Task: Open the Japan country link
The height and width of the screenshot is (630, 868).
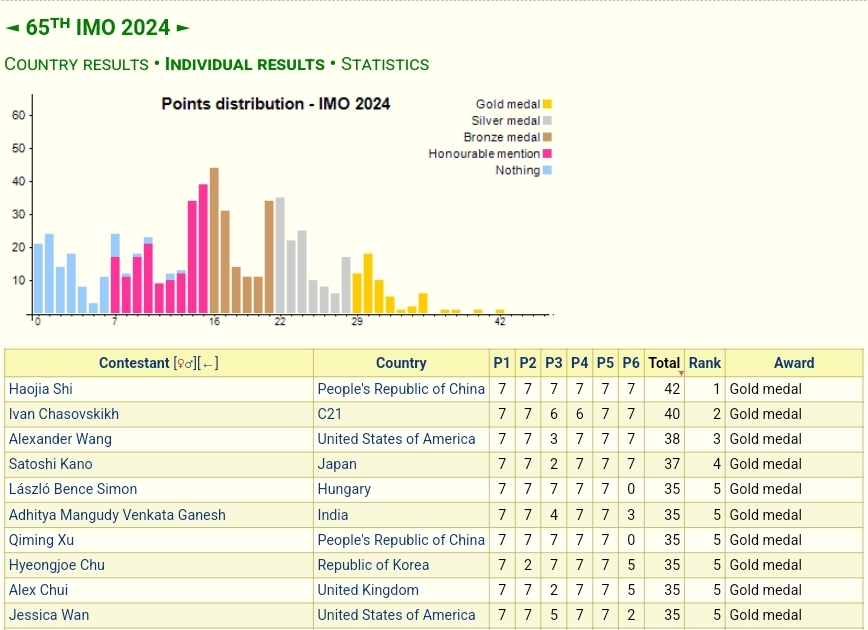Action: click(337, 464)
